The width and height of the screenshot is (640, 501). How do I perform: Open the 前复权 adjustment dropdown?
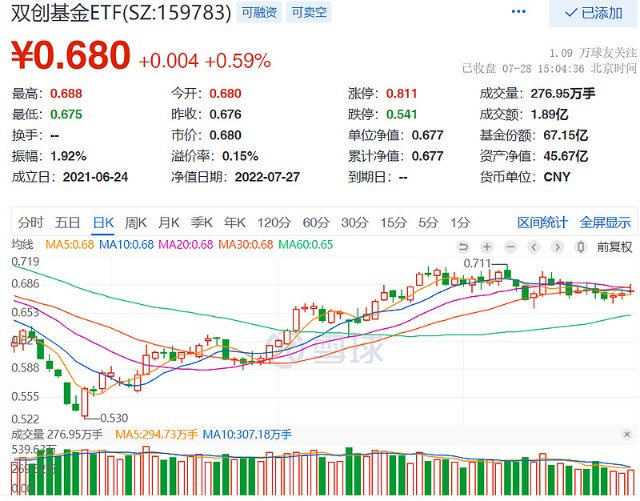[614, 247]
